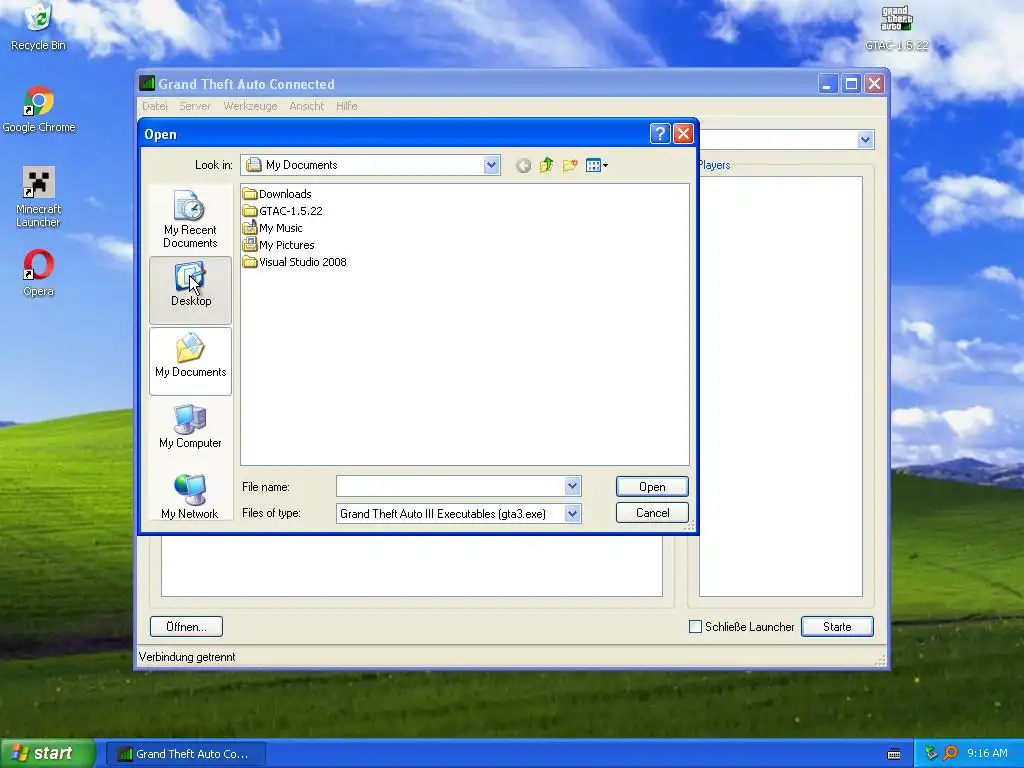Click the Verbindung getrennt status bar text

pos(187,657)
